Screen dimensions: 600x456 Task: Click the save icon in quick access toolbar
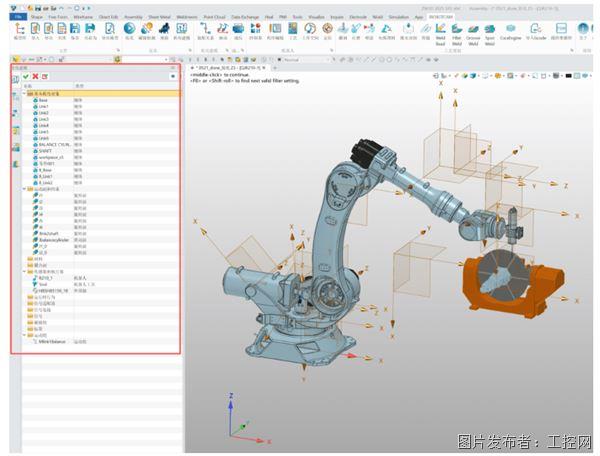pos(38,8)
